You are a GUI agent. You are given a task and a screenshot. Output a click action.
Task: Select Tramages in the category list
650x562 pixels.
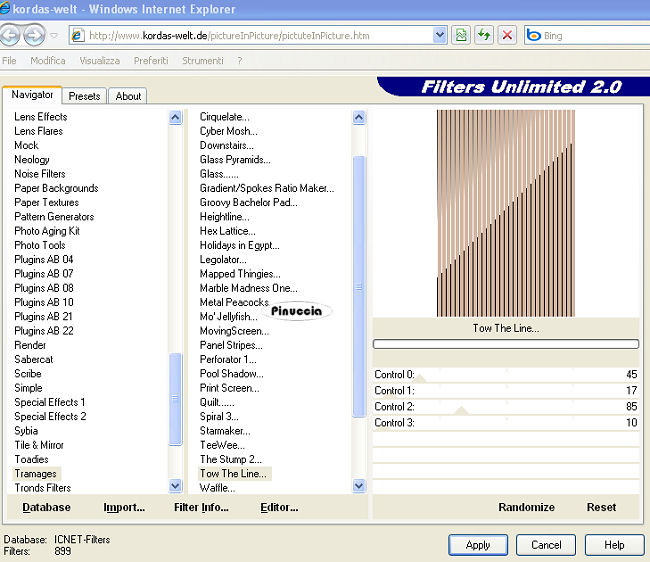36,474
